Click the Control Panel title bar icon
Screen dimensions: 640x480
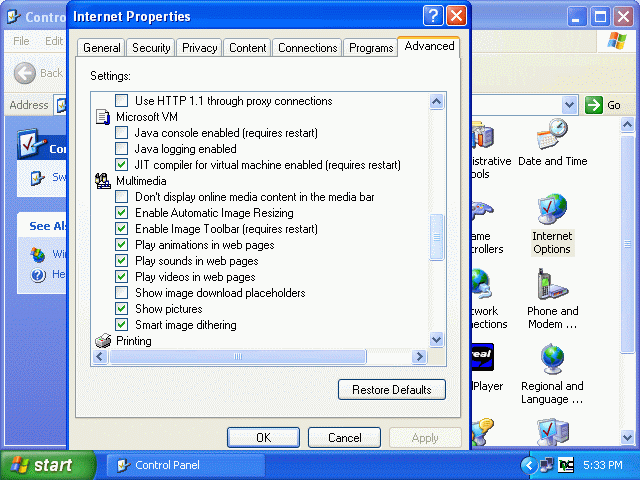tap(14, 16)
